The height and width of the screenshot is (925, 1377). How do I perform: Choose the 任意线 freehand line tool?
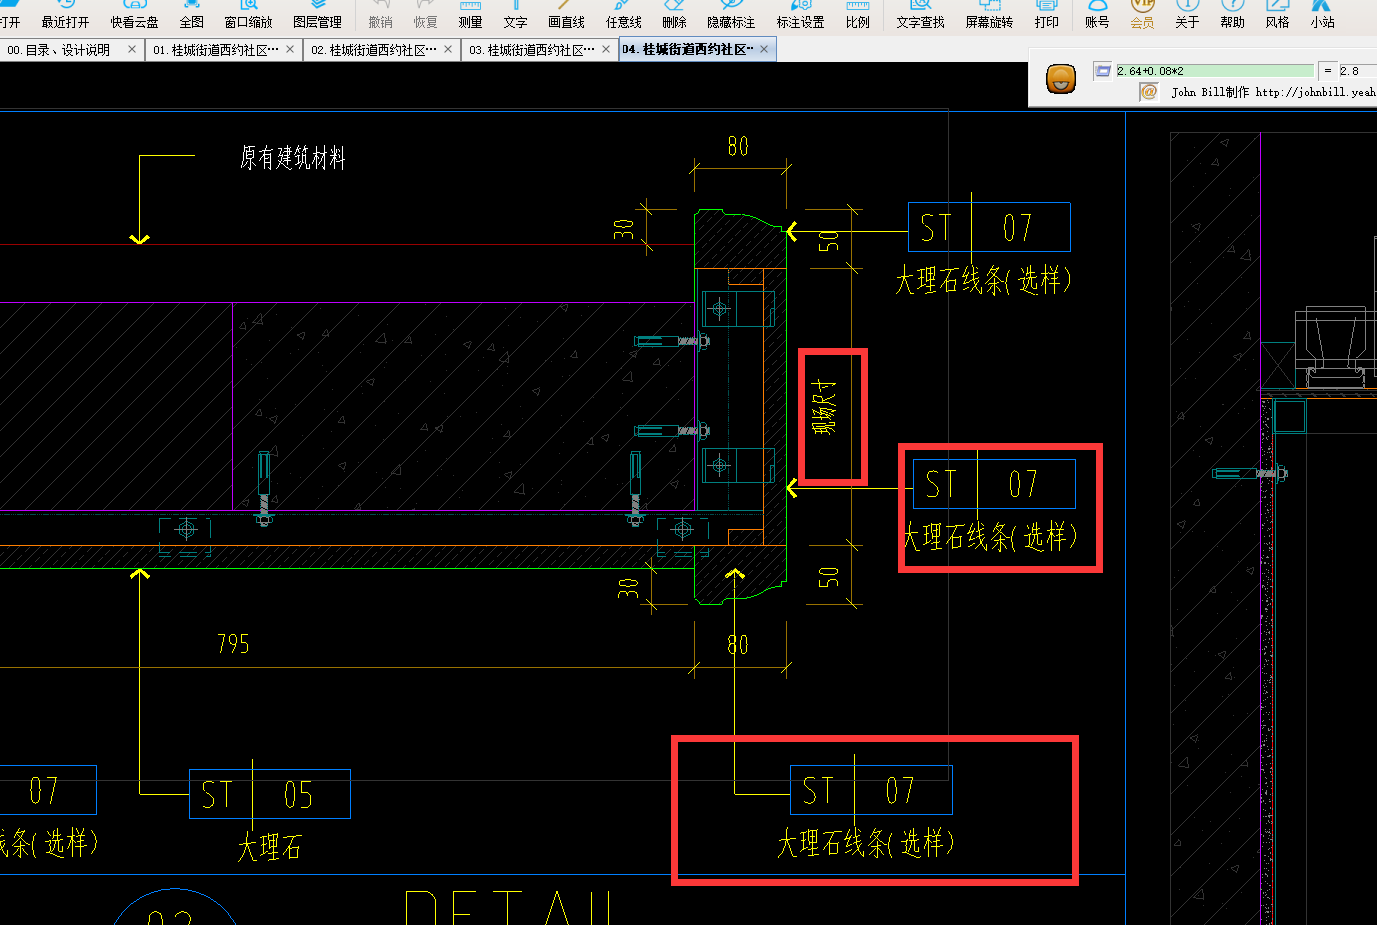click(623, 15)
